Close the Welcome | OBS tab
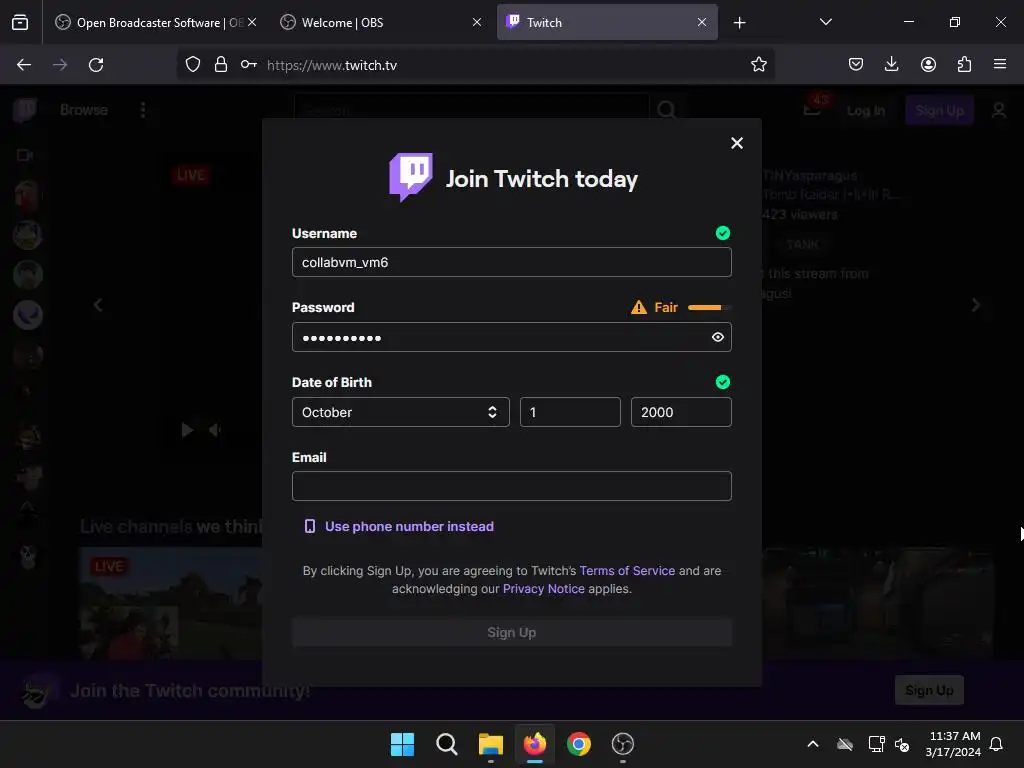This screenshot has height=768, width=1024. [477, 22]
